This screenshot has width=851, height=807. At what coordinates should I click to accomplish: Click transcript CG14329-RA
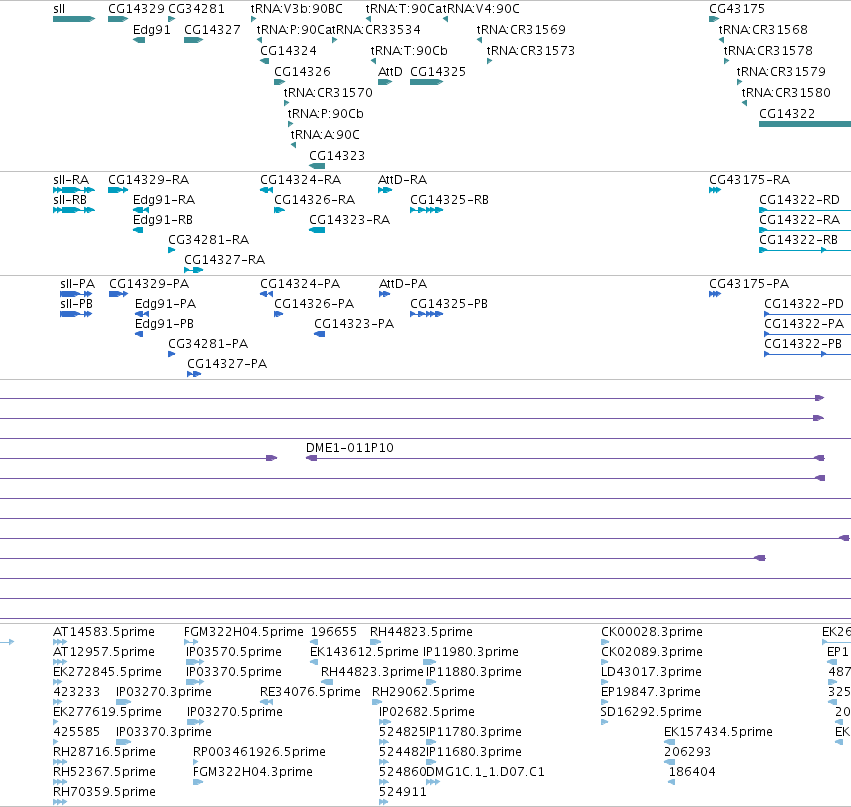point(118,190)
